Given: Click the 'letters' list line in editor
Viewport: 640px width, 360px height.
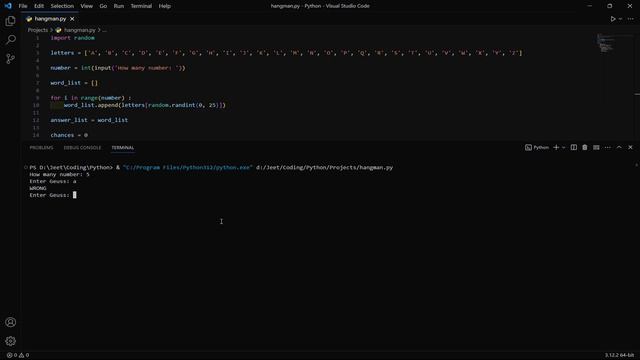Looking at the screenshot, I should (286, 53).
